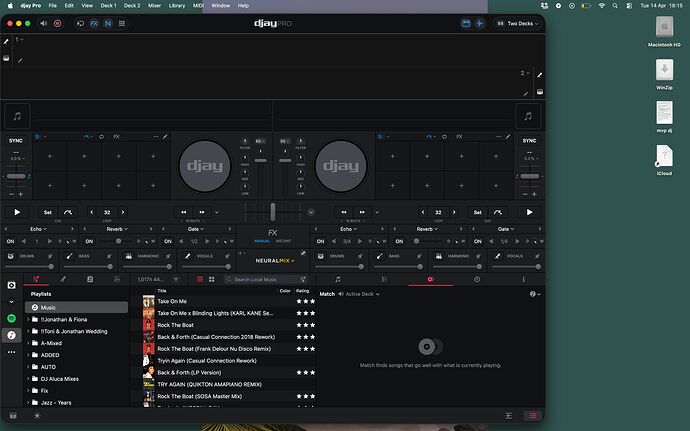Click the deck 1 Drums stem icon
Screen dimensions: 690x431
click(11, 256)
